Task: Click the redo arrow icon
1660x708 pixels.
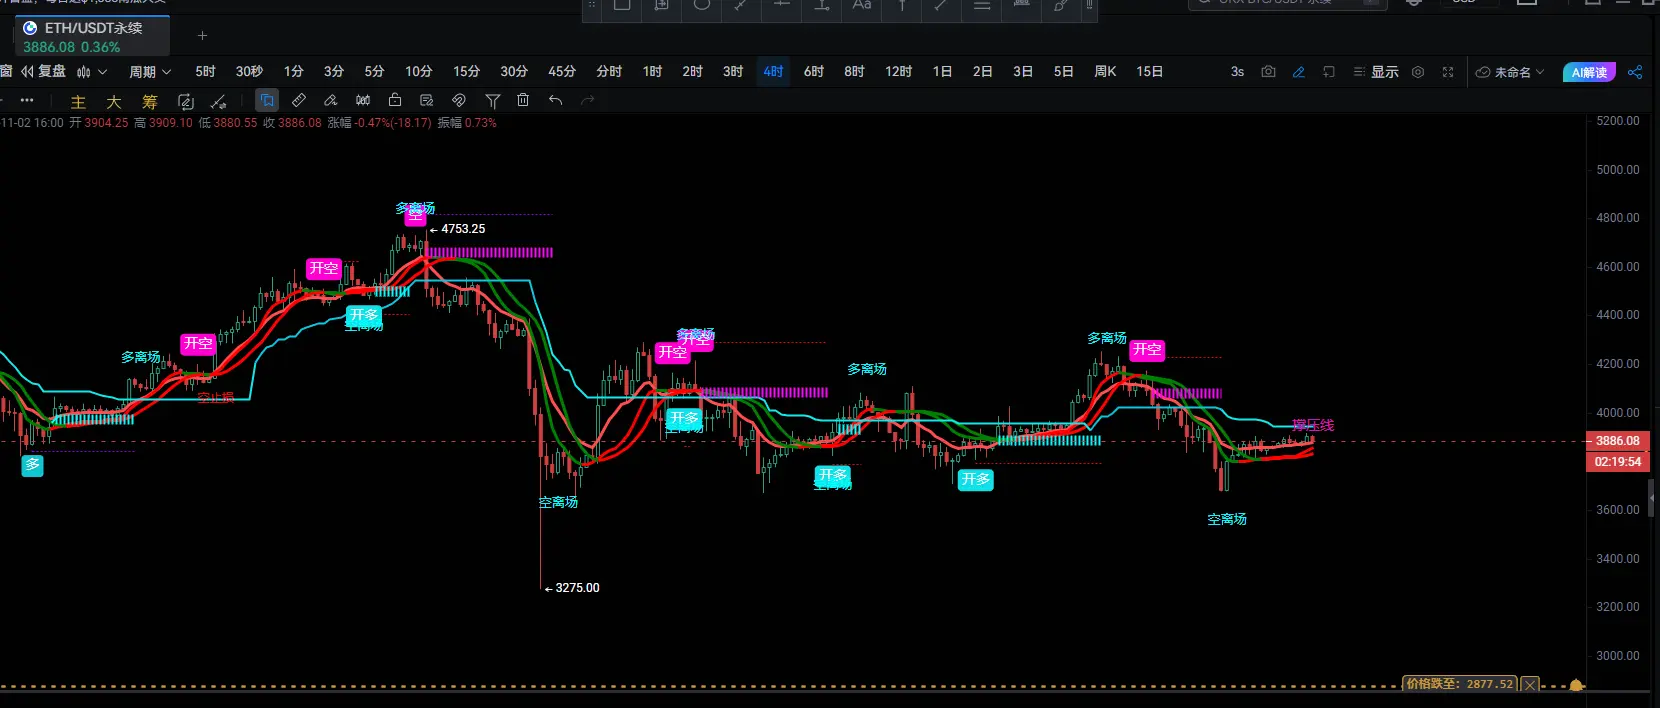Action: pos(588,100)
